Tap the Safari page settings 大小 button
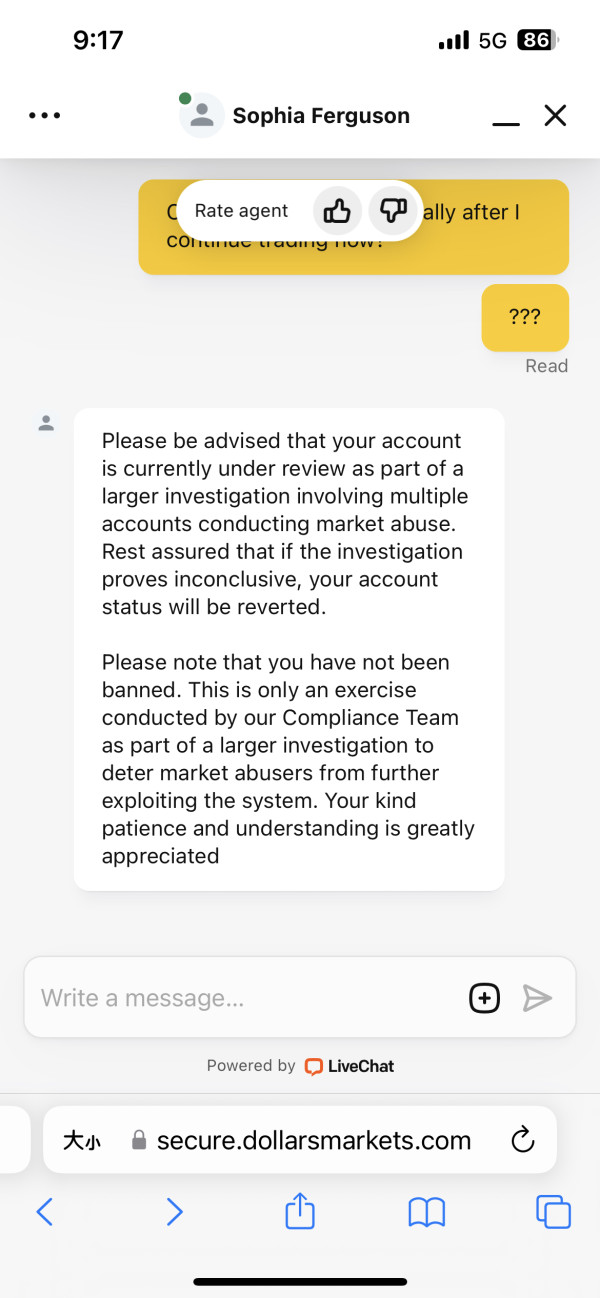 pos(81,1140)
